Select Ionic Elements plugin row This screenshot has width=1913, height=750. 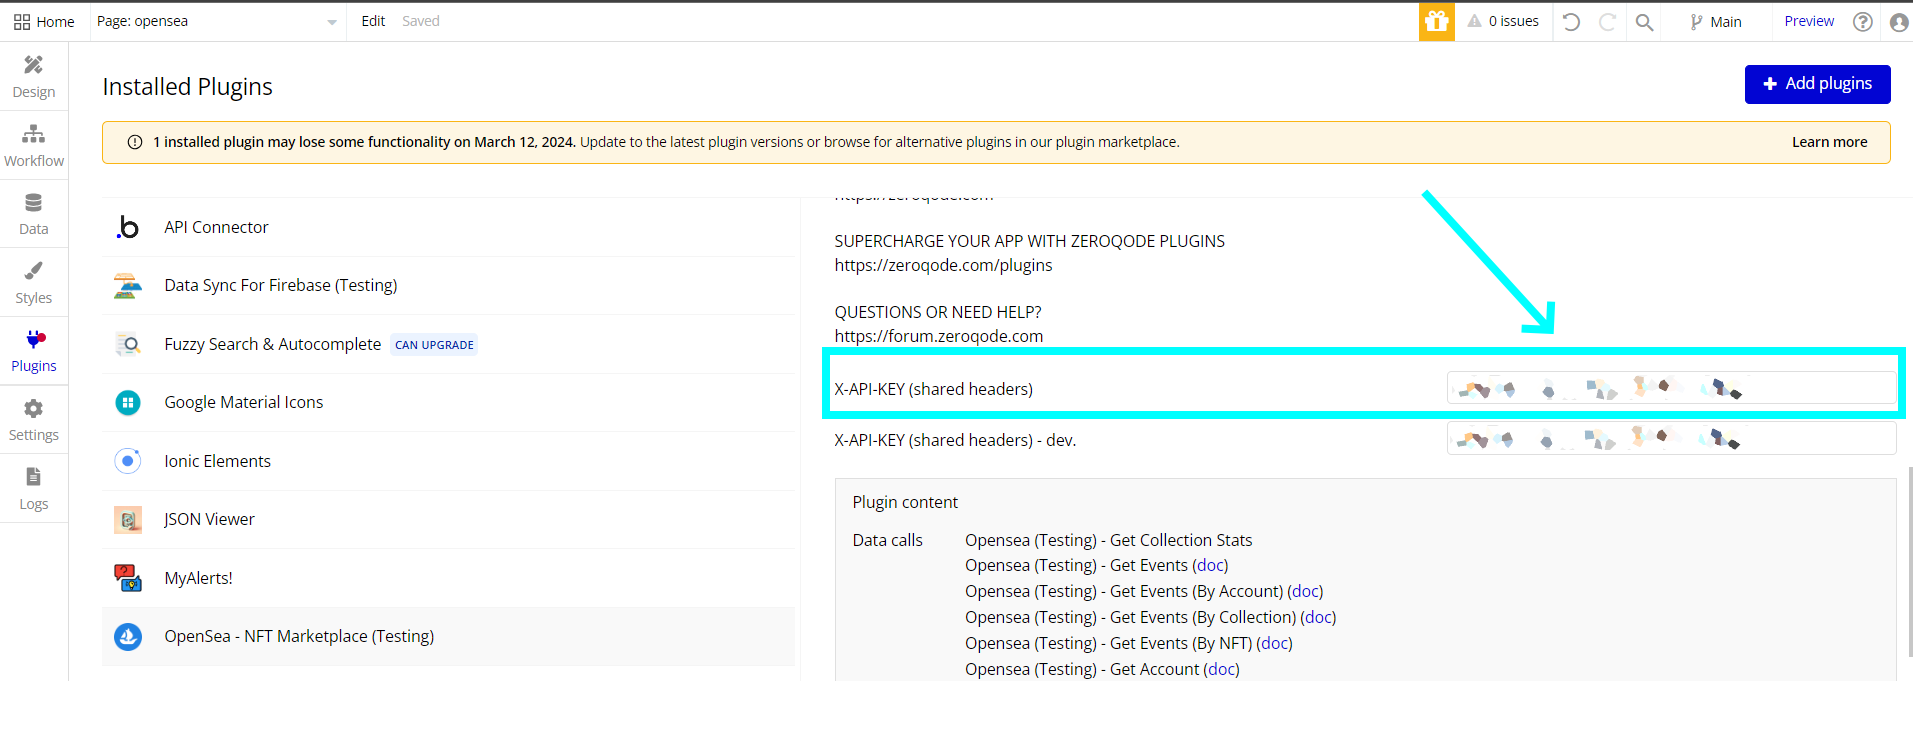448,461
